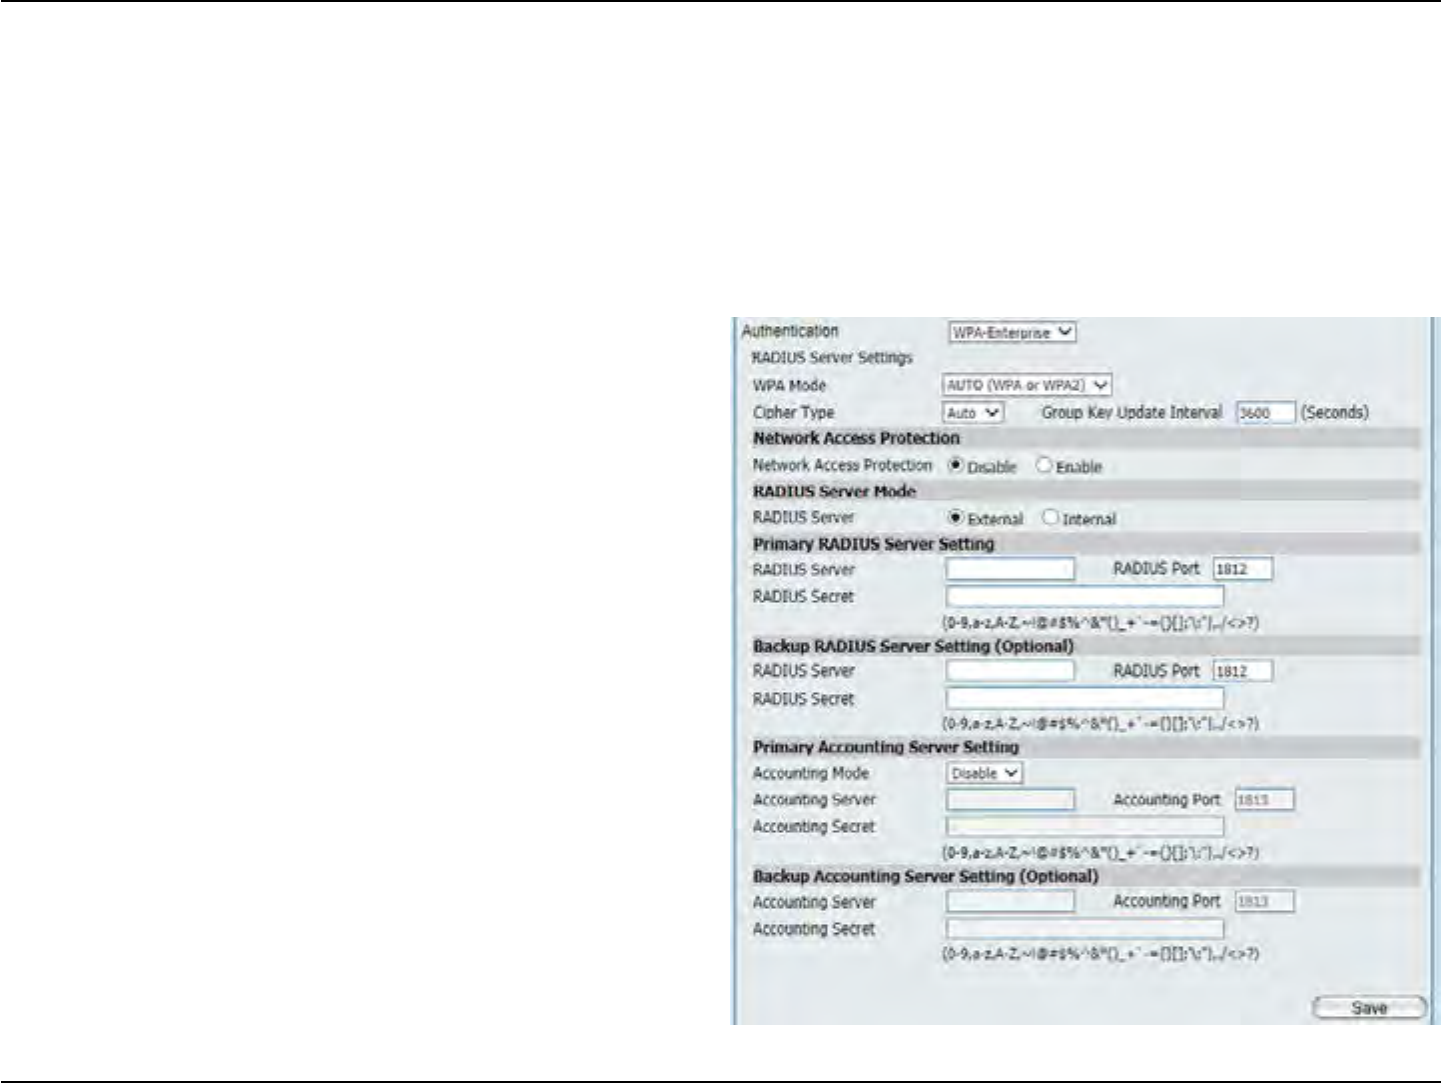Click the "(Seconds)" unit text
The width and height of the screenshot is (1441, 1083).
[x=1335, y=412]
